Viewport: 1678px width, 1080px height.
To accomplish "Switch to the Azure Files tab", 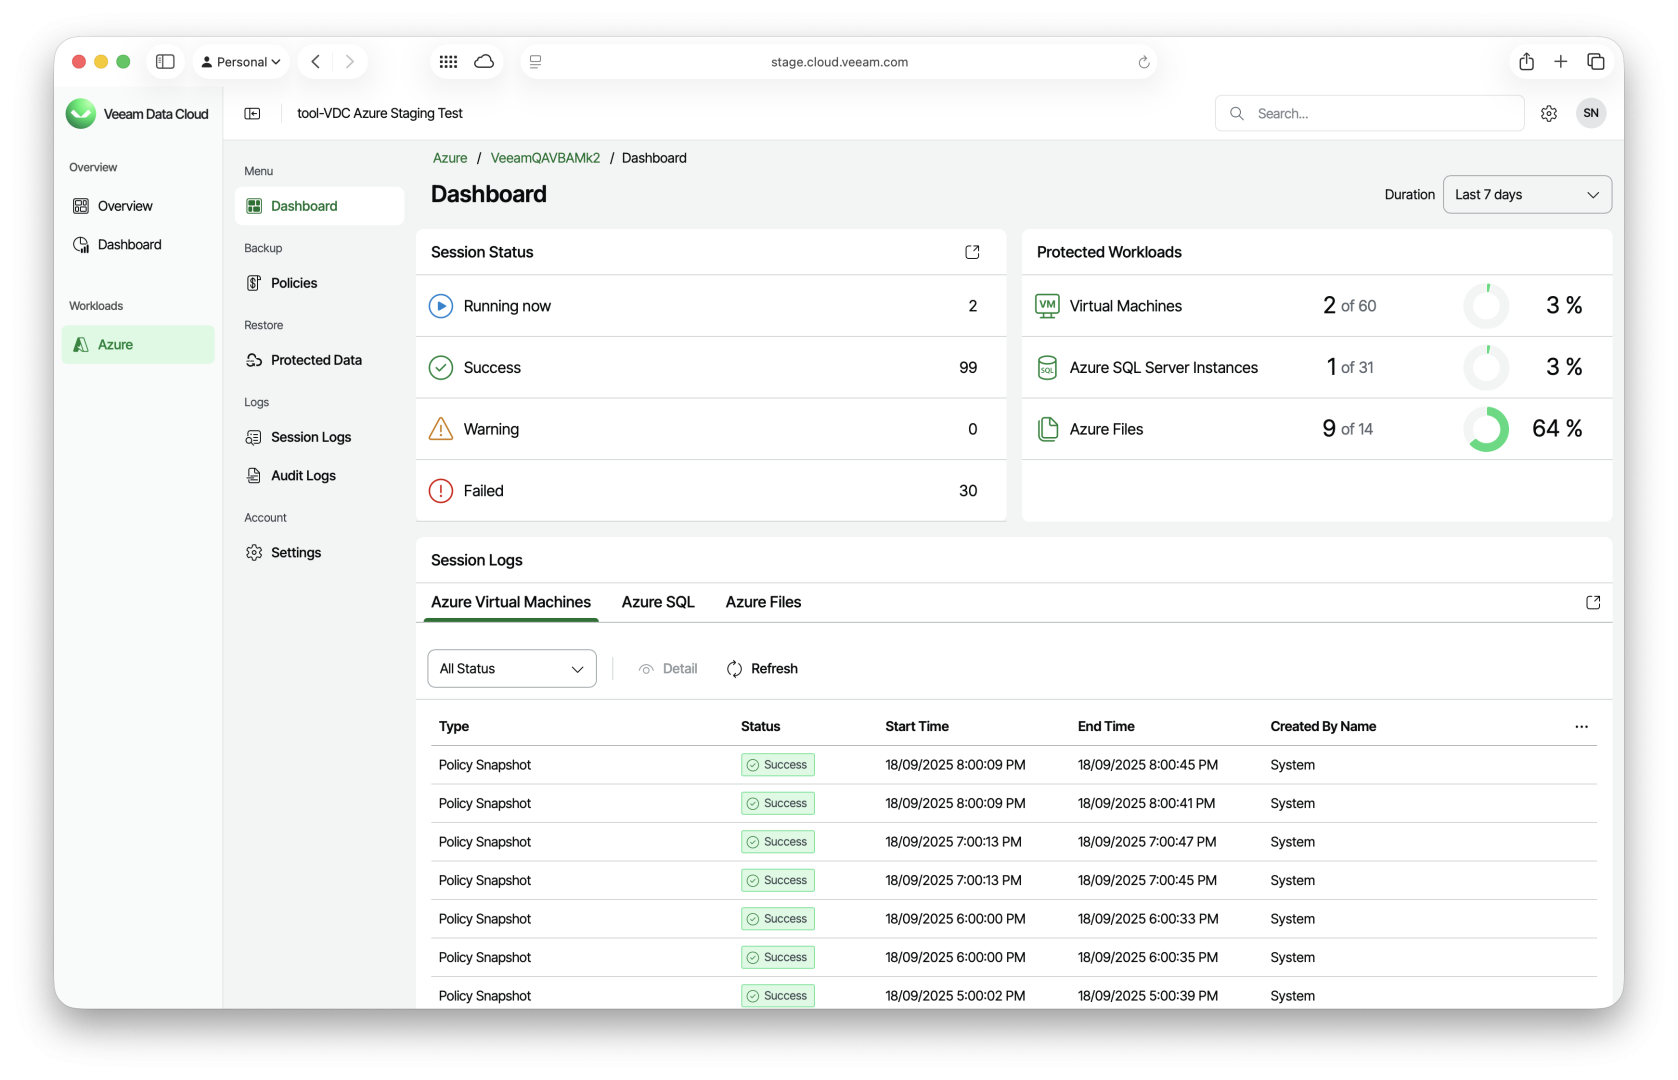I will click(x=763, y=602).
